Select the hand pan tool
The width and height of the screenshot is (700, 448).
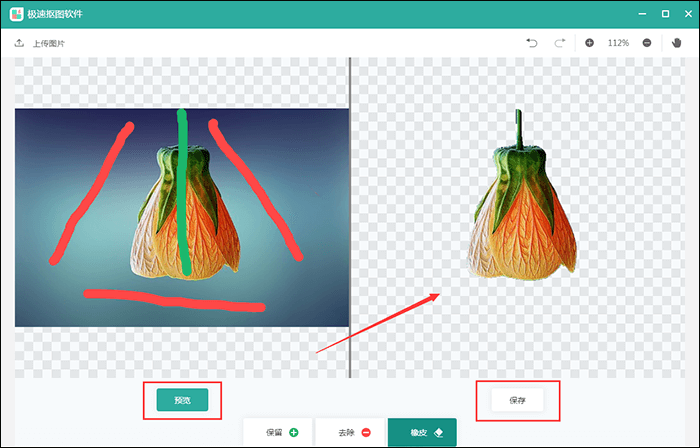[x=676, y=43]
